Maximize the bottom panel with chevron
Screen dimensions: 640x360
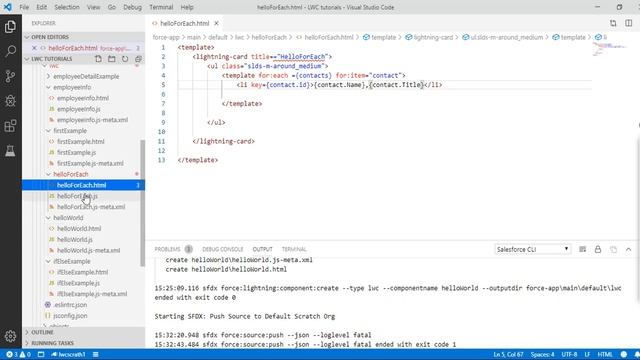tap(629, 249)
